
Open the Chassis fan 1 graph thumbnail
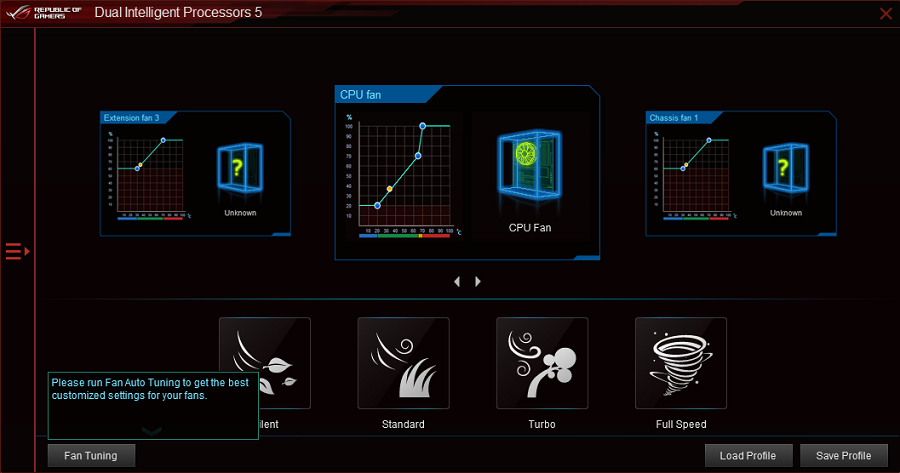coord(696,175)
